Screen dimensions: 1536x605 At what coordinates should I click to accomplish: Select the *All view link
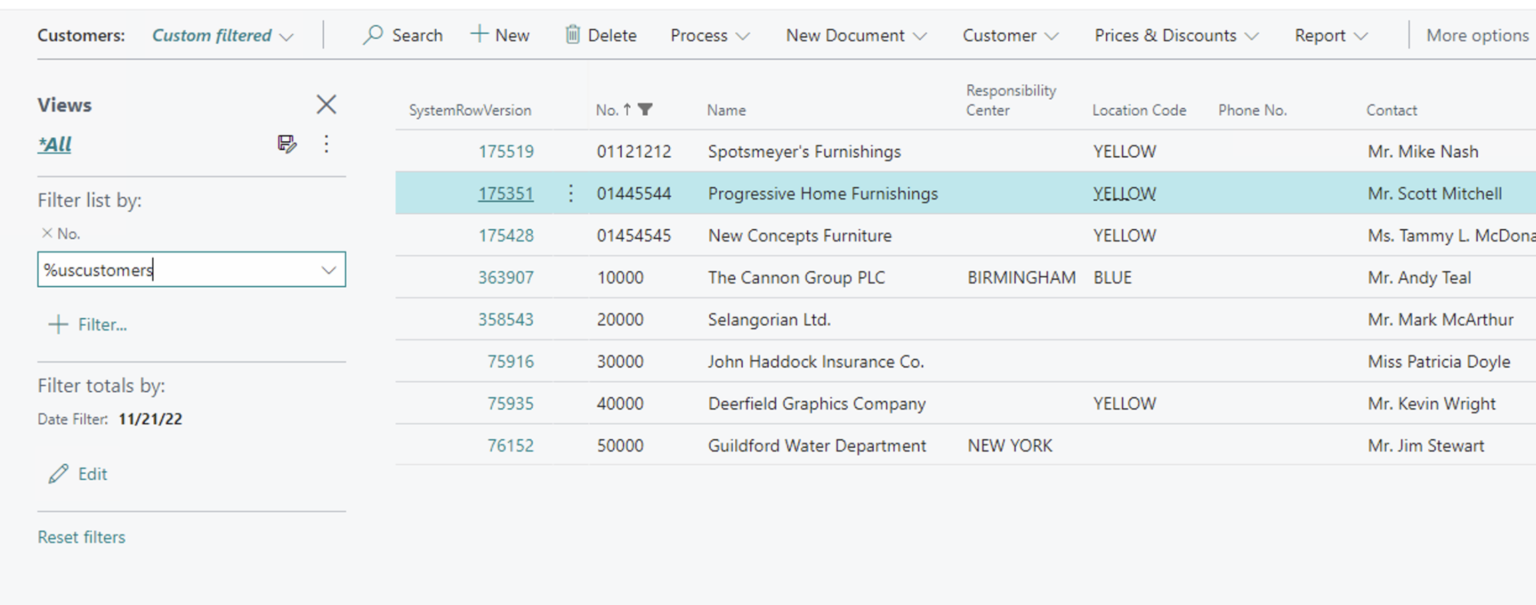click(54, 144)
